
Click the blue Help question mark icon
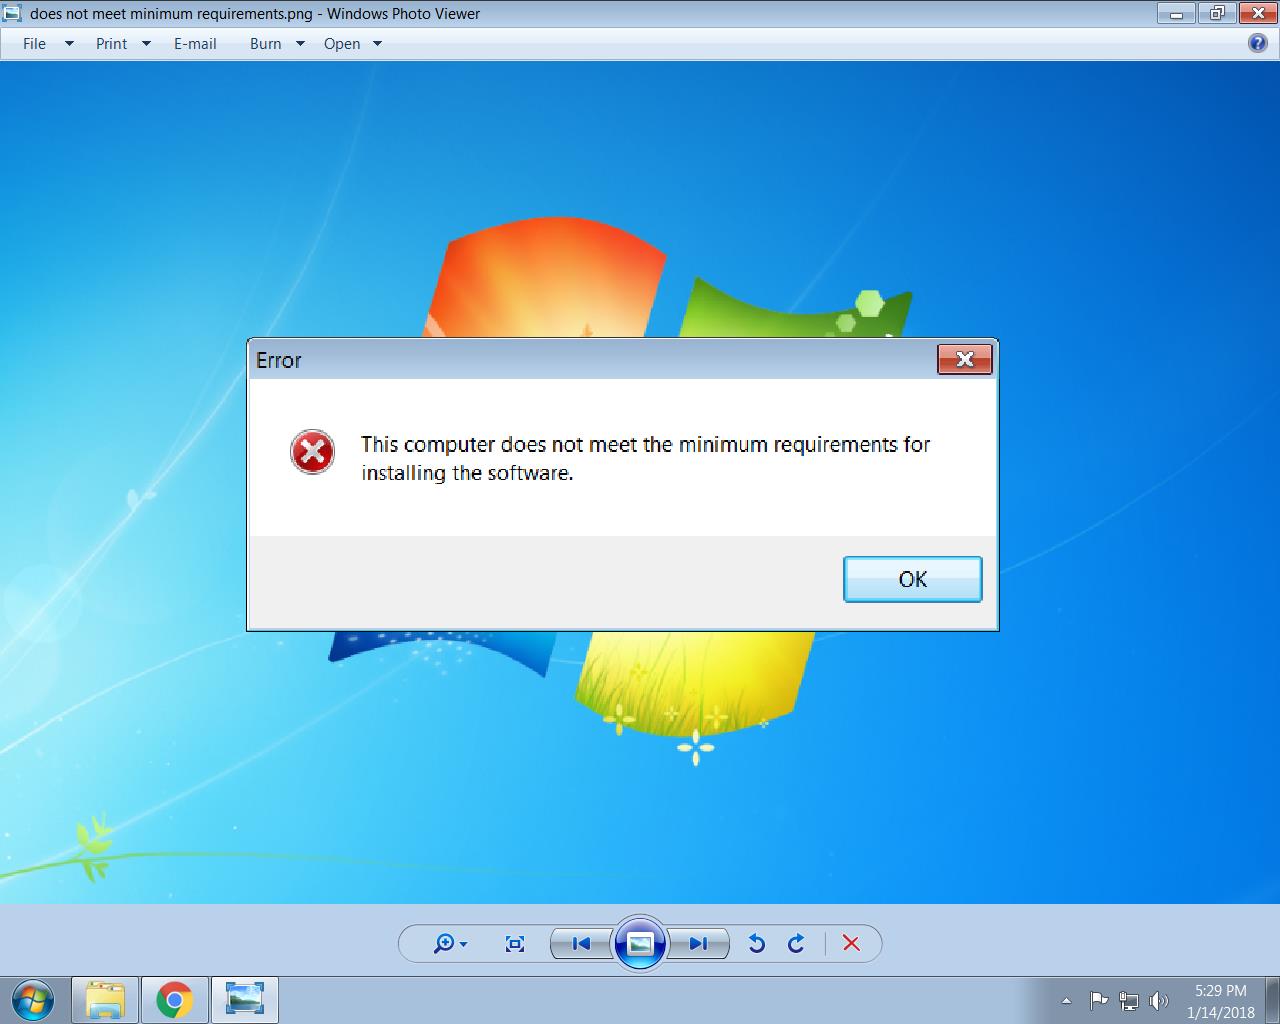[x=1258, y=43]
